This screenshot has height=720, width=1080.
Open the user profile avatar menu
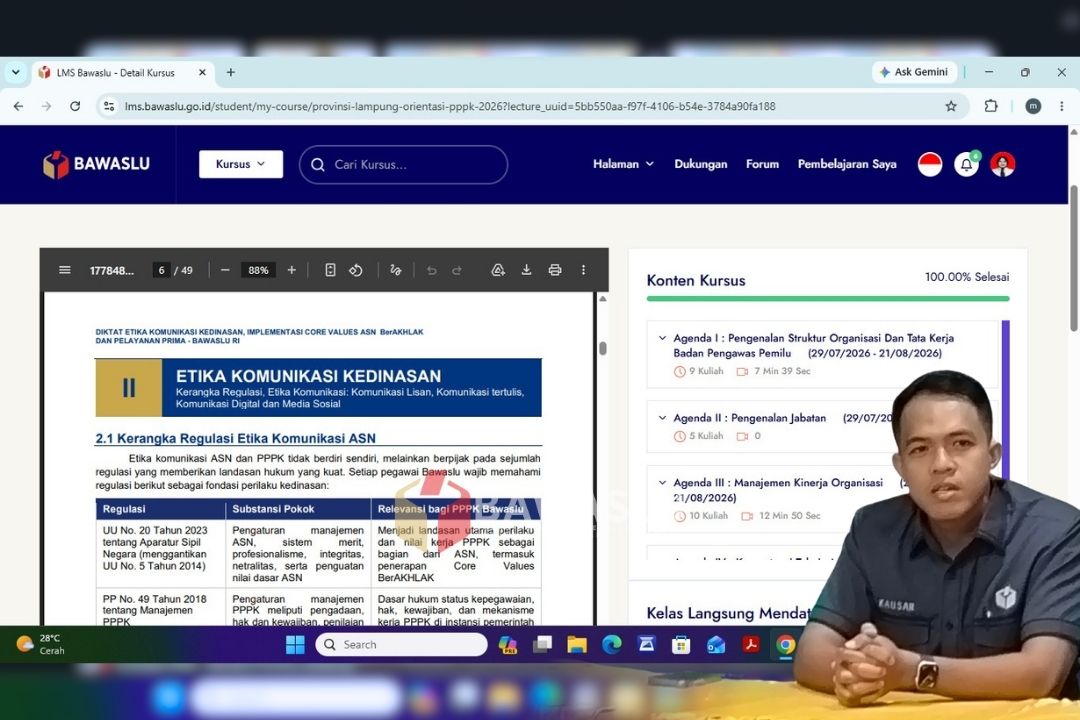[1003, 164]
